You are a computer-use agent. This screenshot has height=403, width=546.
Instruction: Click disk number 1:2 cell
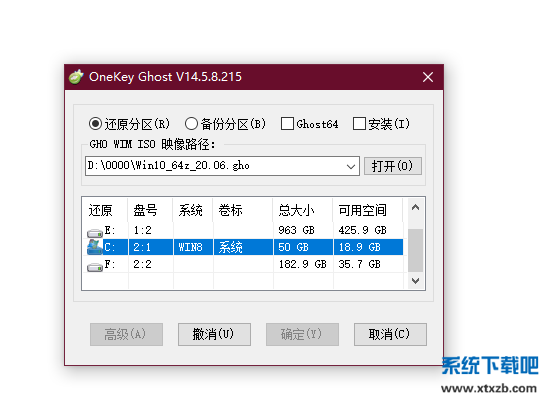tap(142, 230)
